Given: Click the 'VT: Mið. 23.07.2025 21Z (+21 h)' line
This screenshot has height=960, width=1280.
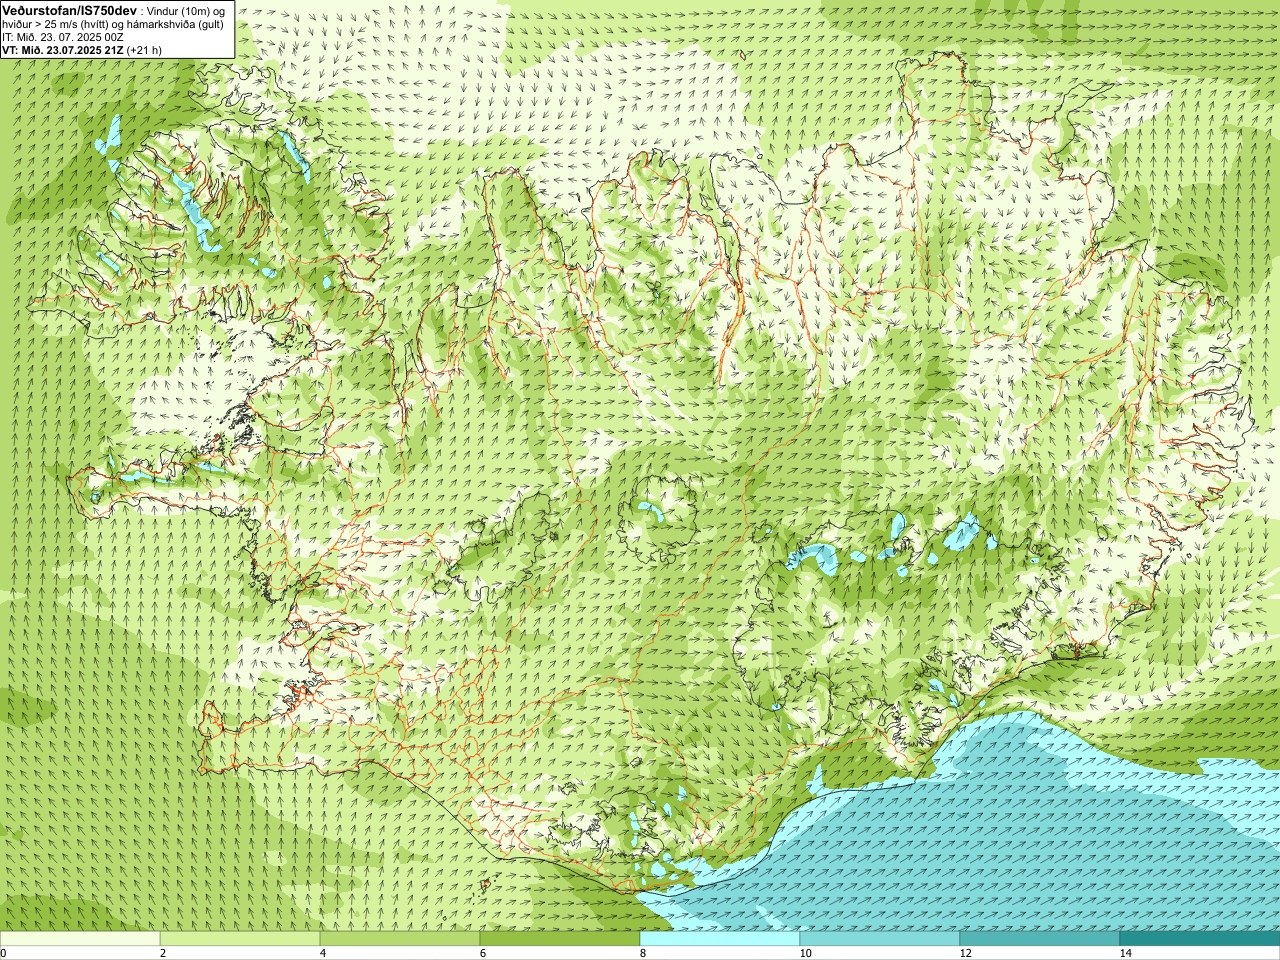Looking at the screenshot, I should click(82, 50).
